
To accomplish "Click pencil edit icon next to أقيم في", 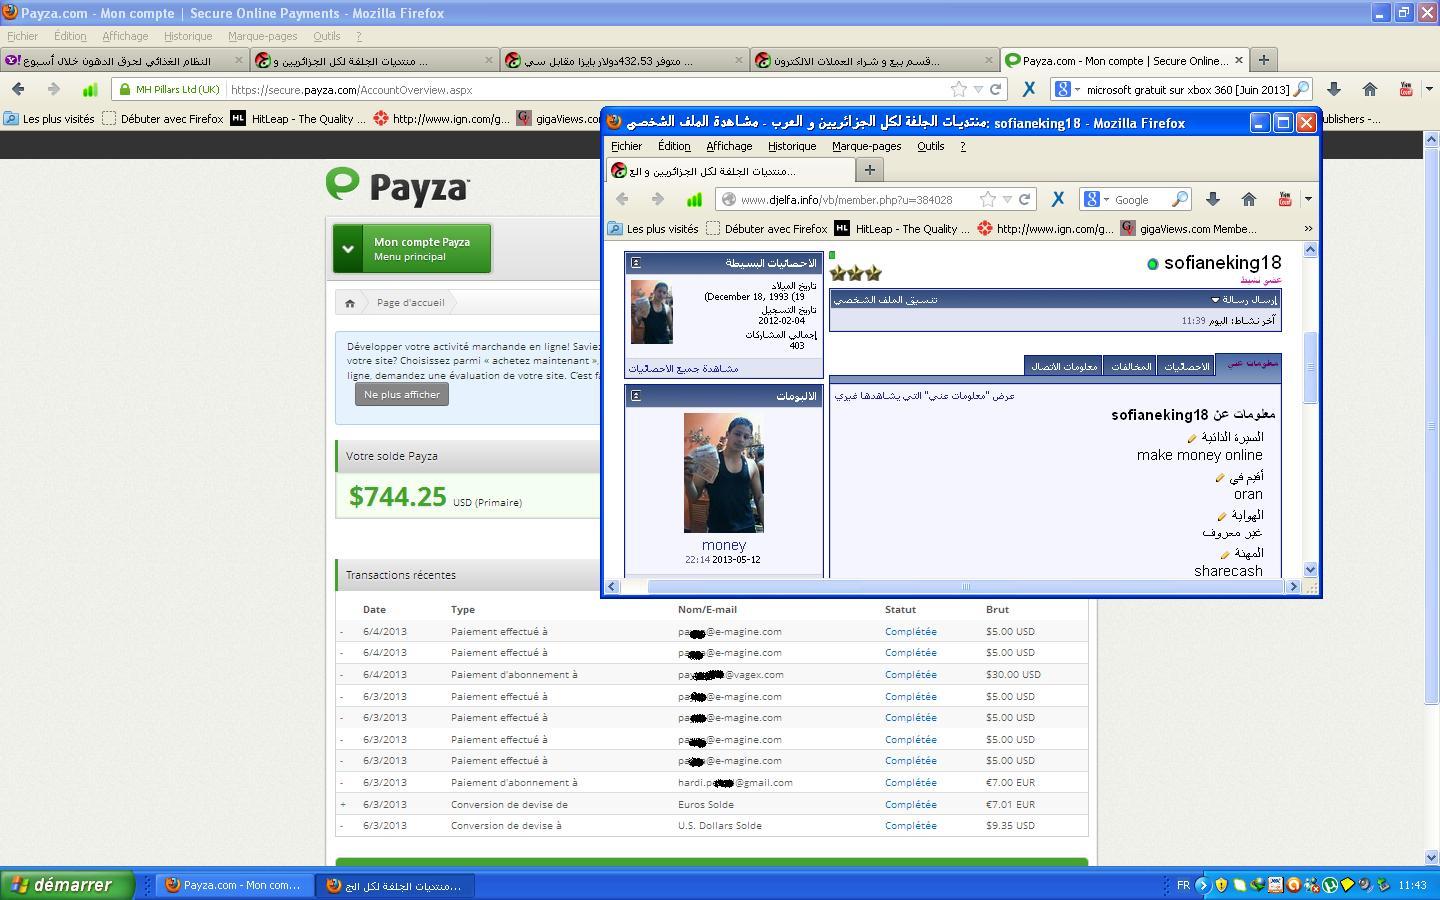I will [1220, 477].
